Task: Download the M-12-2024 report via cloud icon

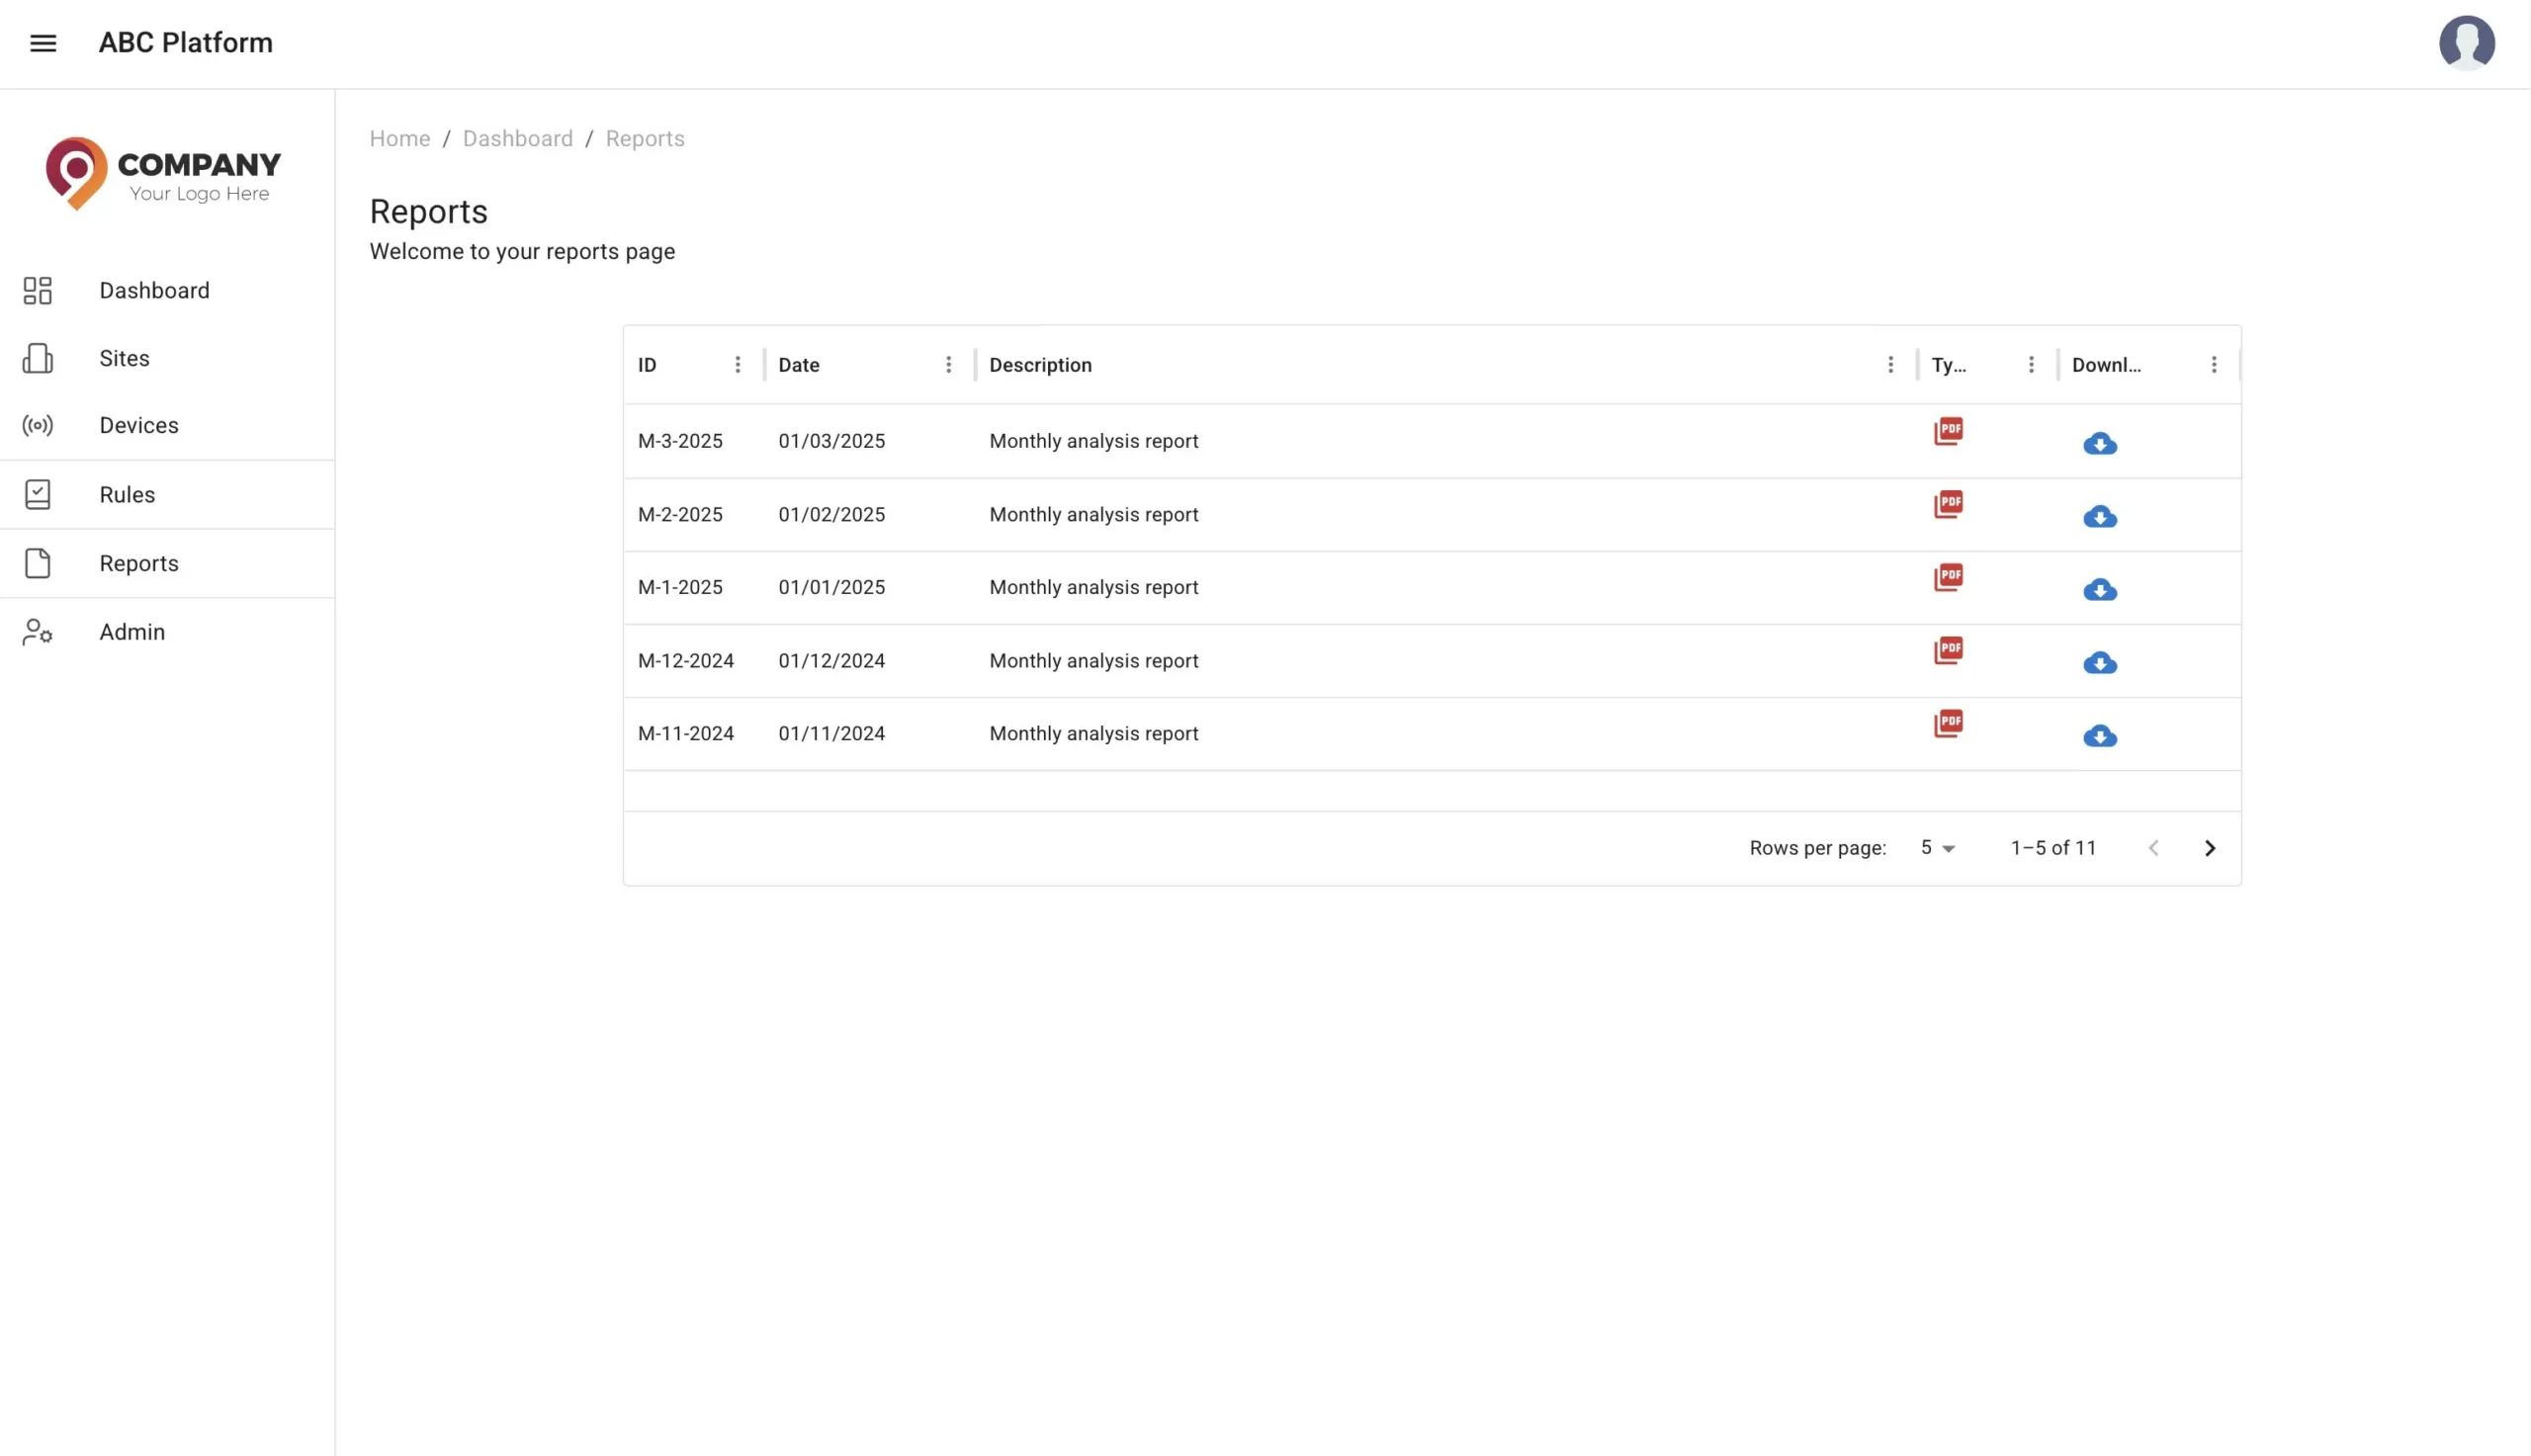Action: click(2099, 662)
